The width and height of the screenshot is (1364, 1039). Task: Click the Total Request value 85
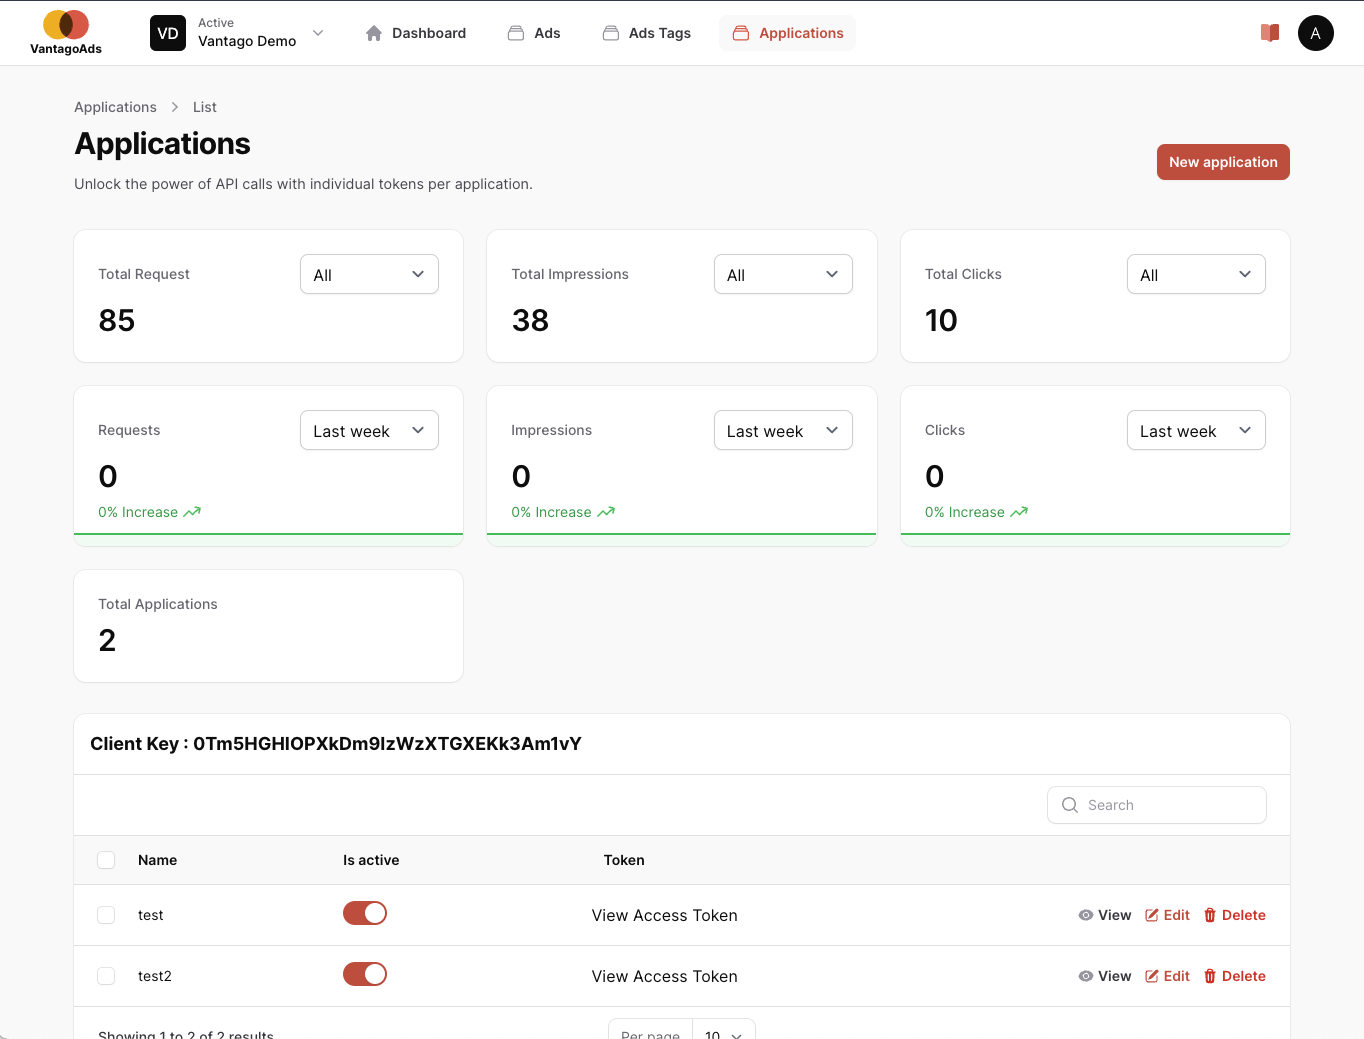pos(117,320)
